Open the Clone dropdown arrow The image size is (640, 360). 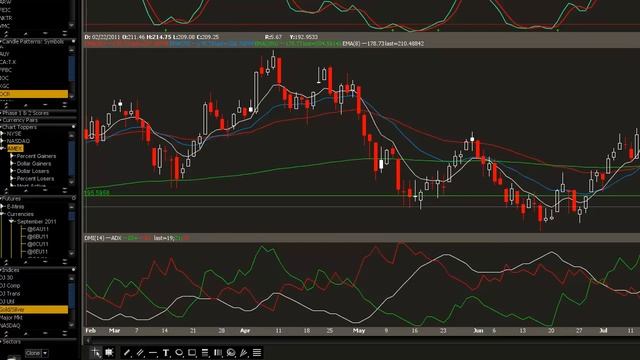pos(45,353)
